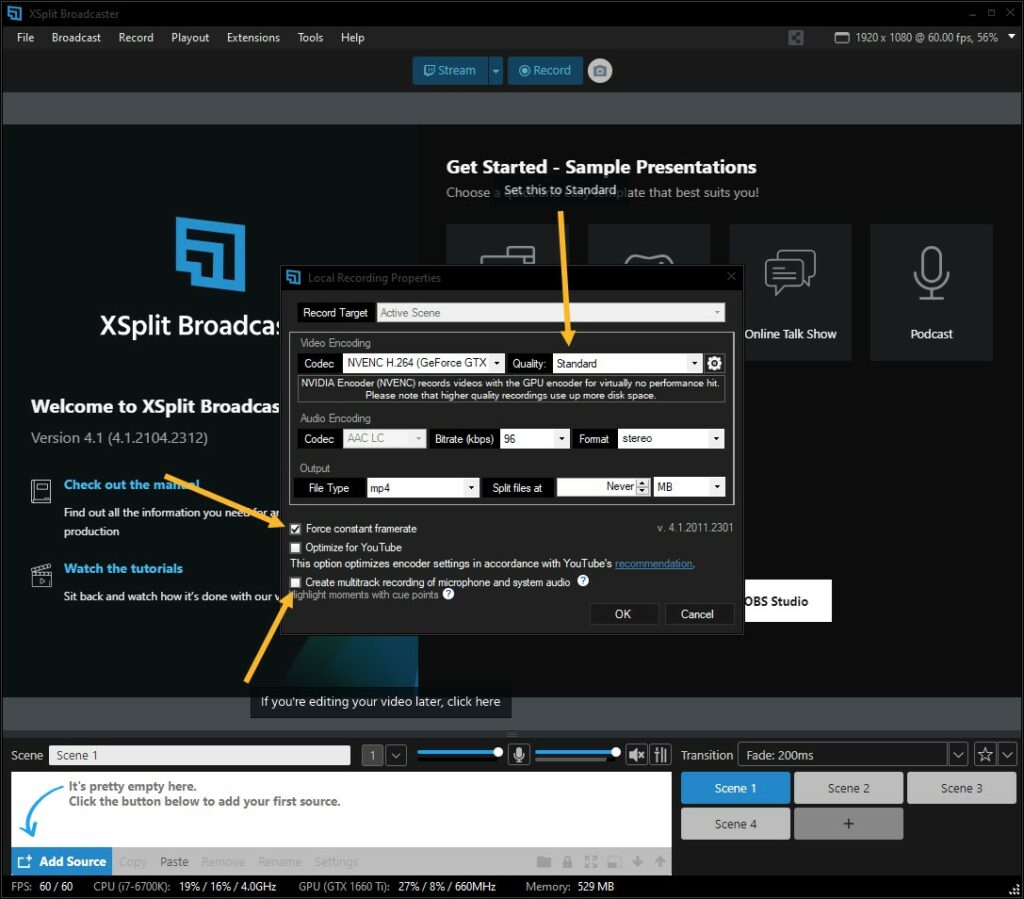Screen dimensions: 1024x899
Task: Click the resolution monitor icon
Action: [842, 38]
